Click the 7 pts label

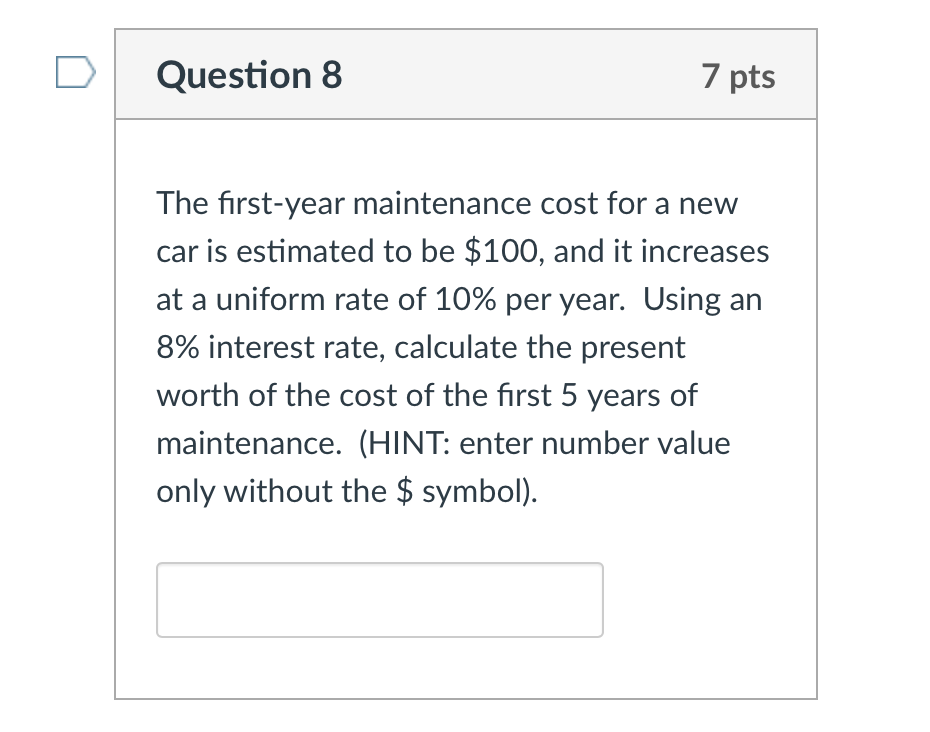click(738, 75)
